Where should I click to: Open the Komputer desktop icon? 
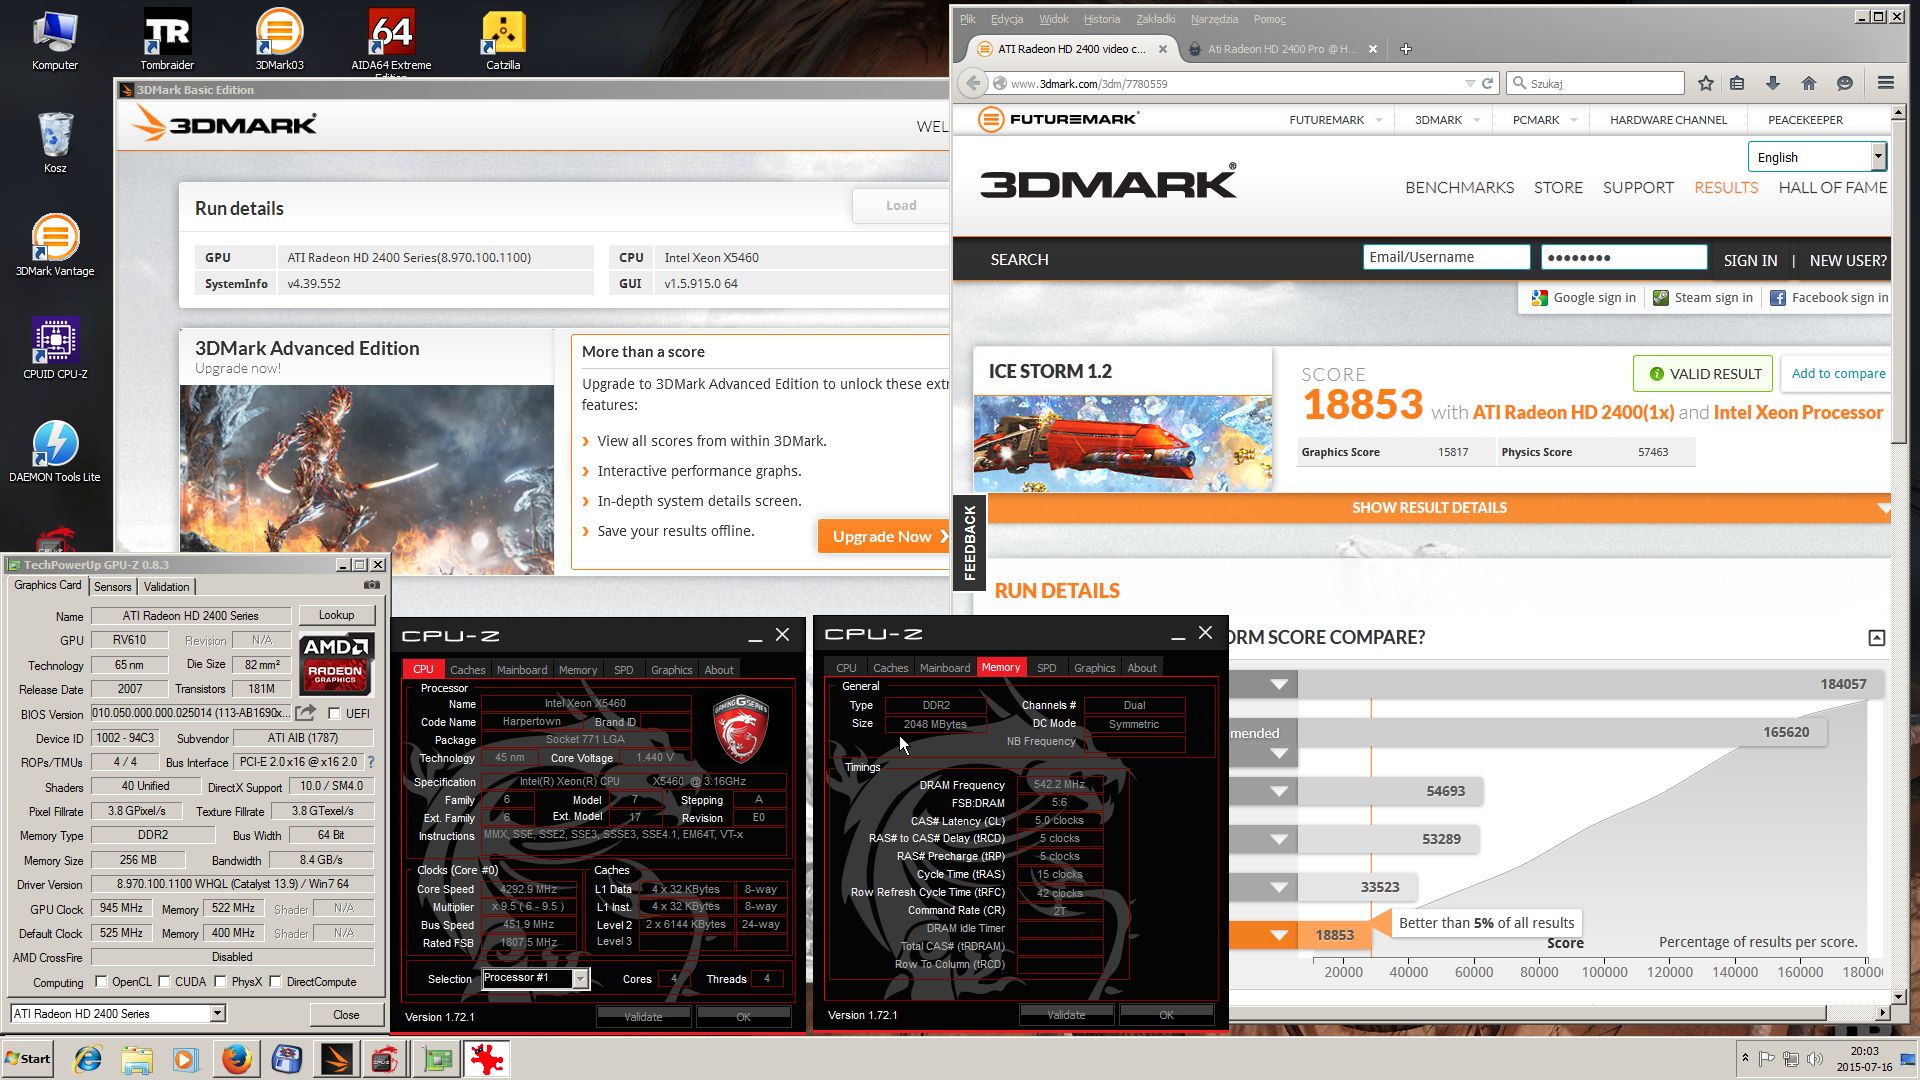[x=55, y=40]
